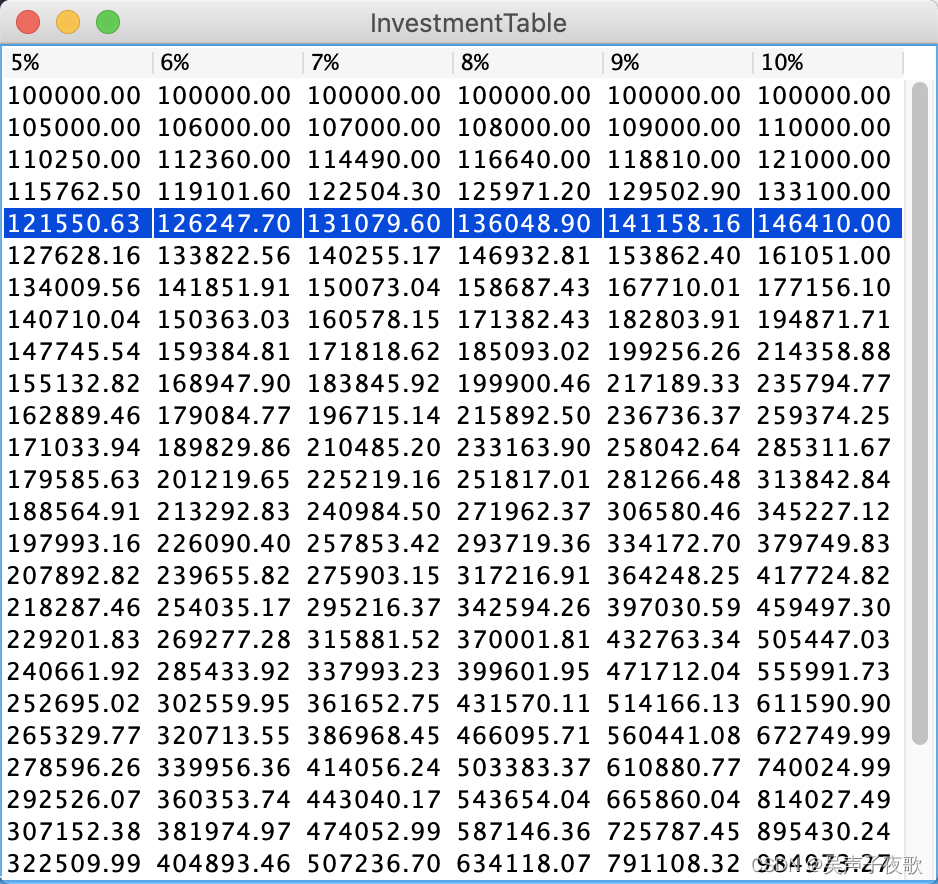Click cell 269277.28
Screen dimensions: 938x884
(x=228, y=639)
